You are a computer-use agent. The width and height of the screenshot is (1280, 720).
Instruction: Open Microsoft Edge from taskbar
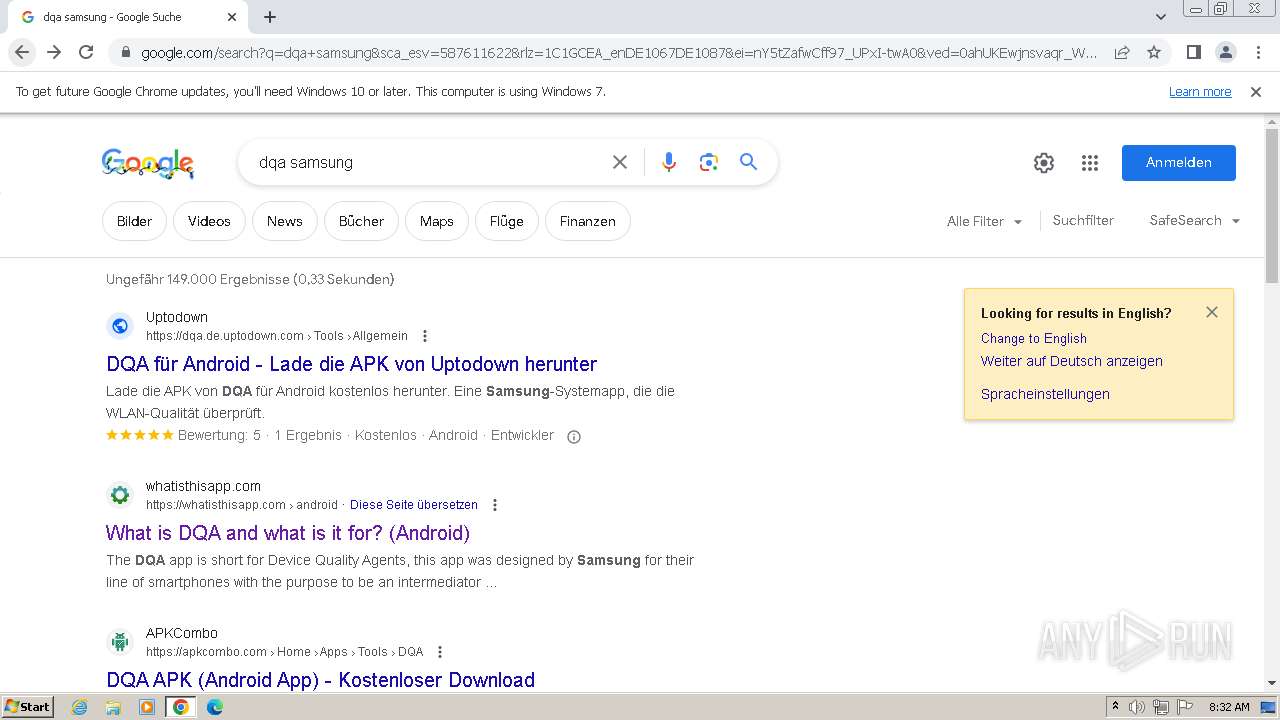tap(214, 707)
